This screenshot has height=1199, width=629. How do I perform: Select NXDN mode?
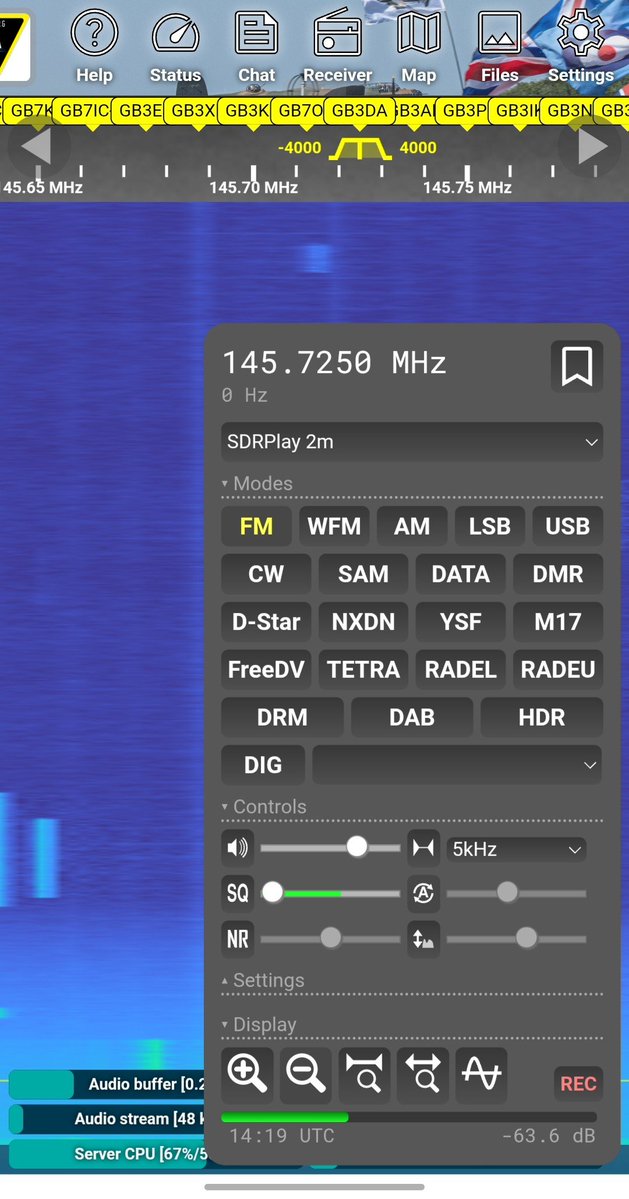click(x=363, y=622)
